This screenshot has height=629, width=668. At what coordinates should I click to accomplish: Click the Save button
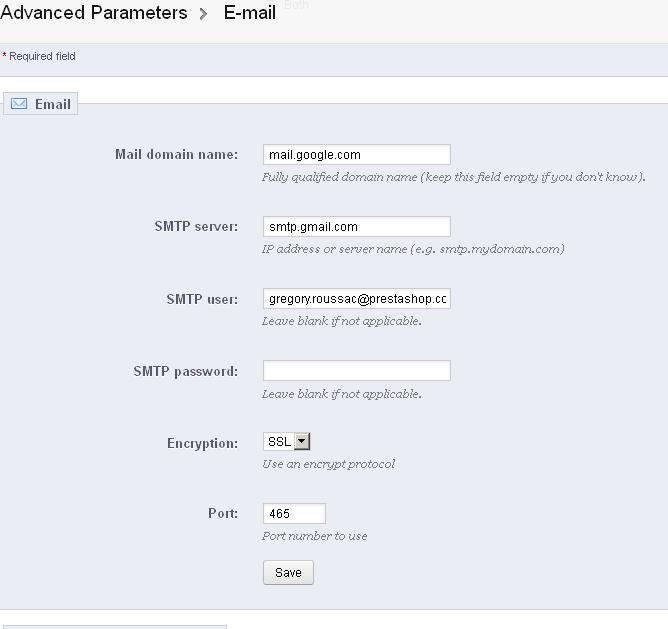pyautogui.click(x=288, y=572)
